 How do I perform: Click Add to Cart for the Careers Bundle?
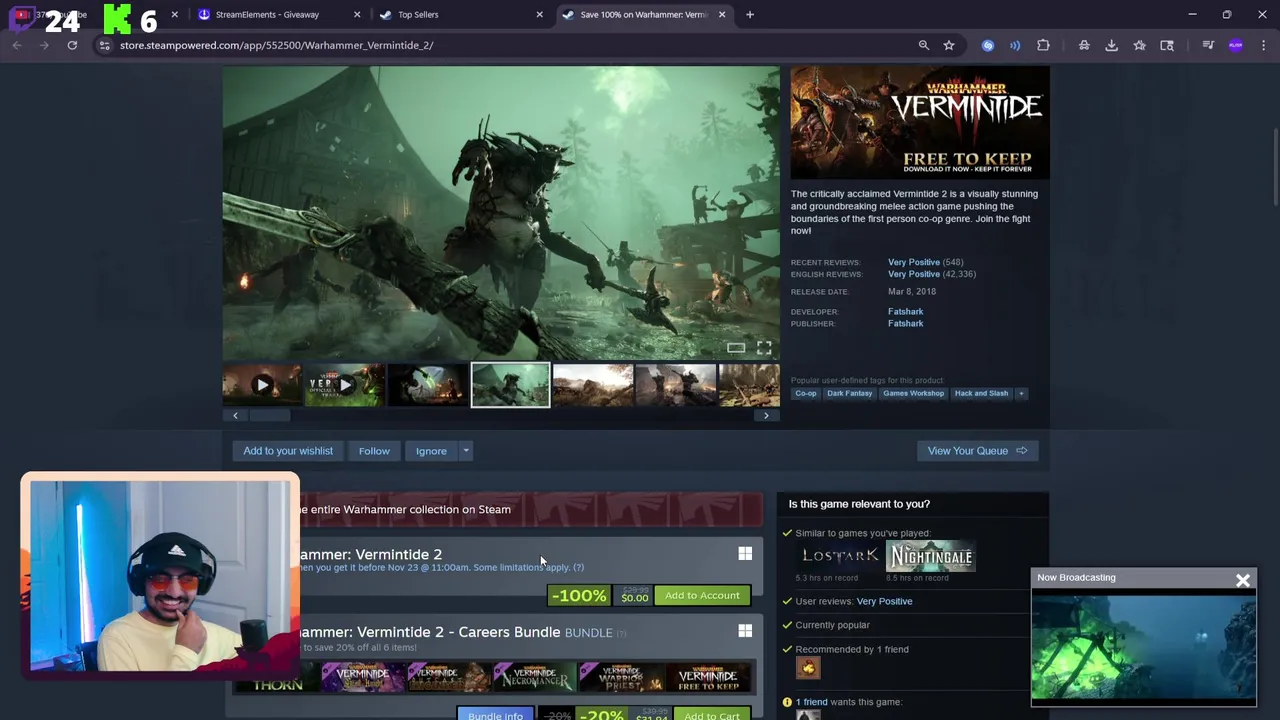[712, 716]
